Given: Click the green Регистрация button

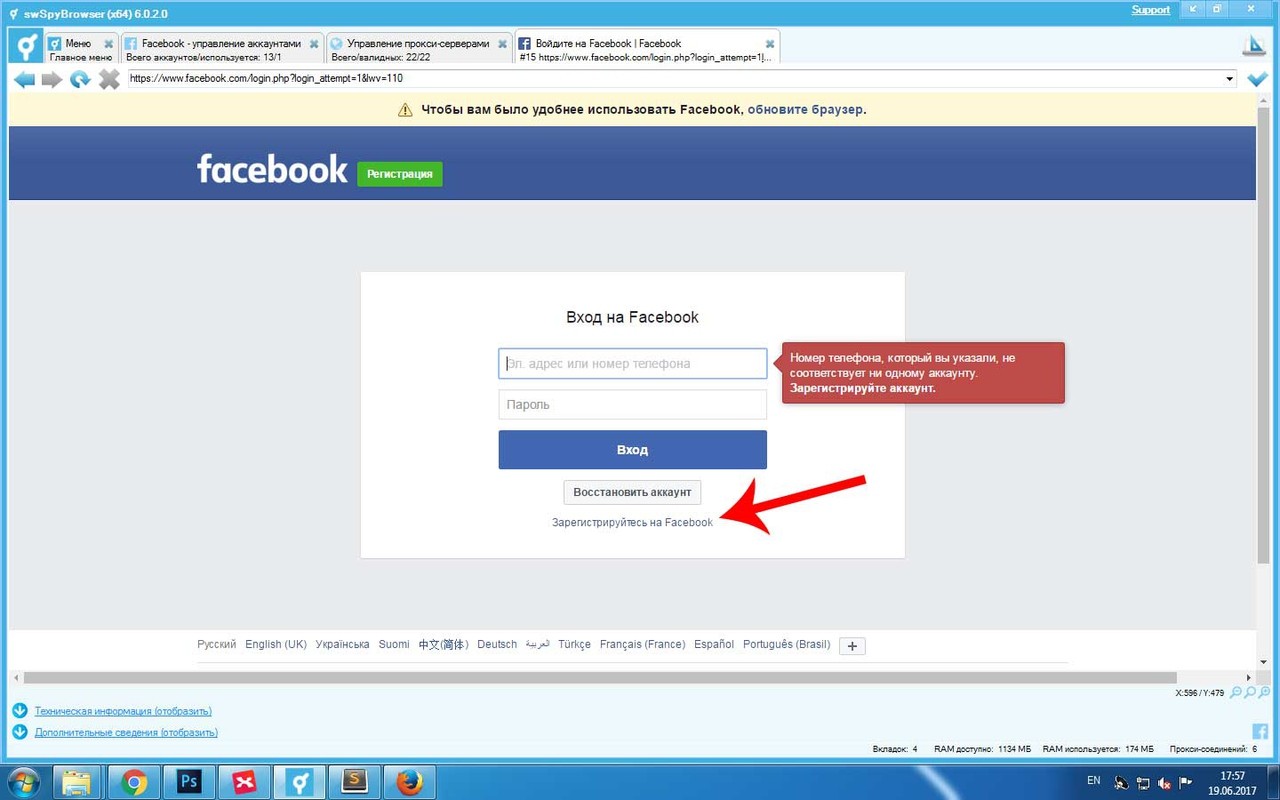Looking at the screenshot, I should (x=400, y=174).
